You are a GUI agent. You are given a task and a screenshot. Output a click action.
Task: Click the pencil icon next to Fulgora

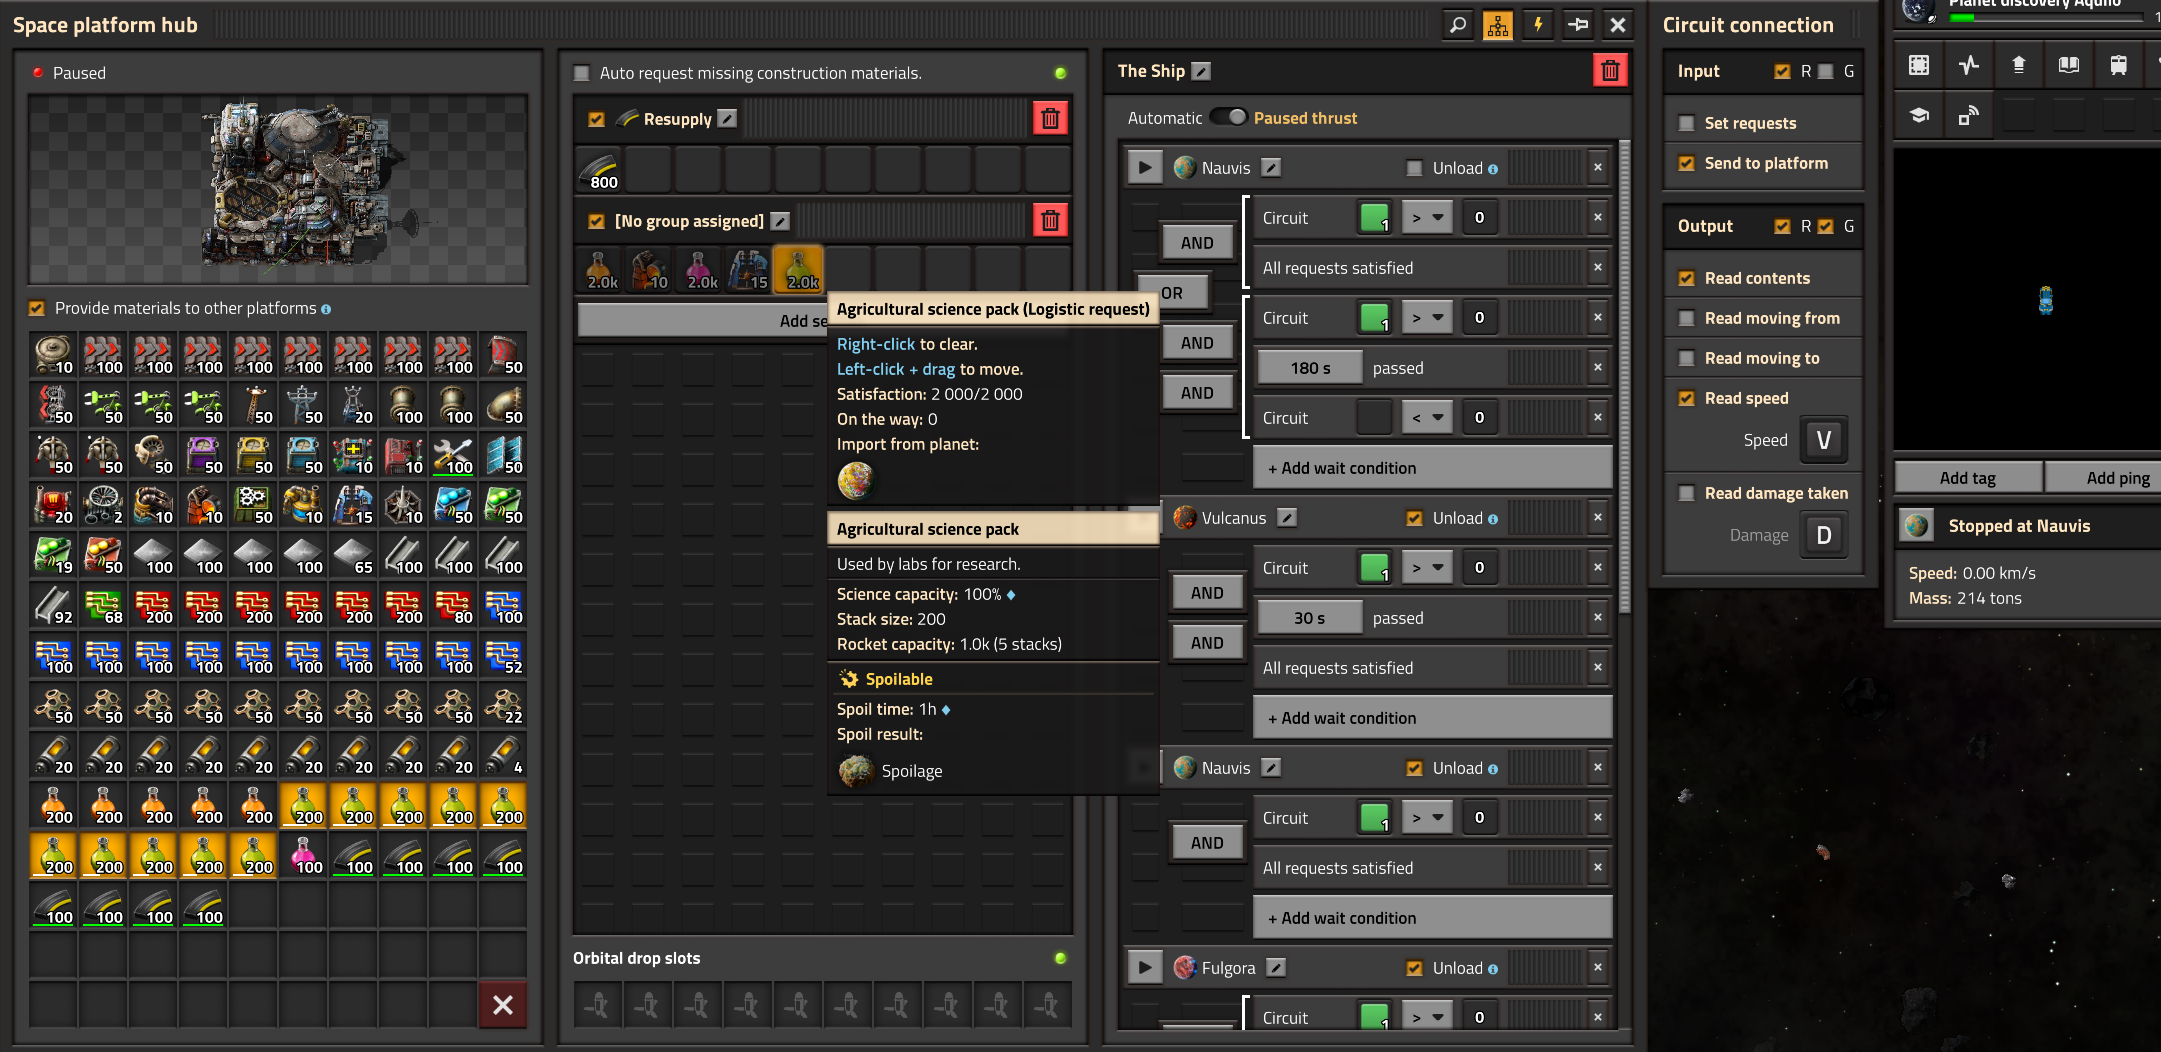click(x=1276, y=967)
